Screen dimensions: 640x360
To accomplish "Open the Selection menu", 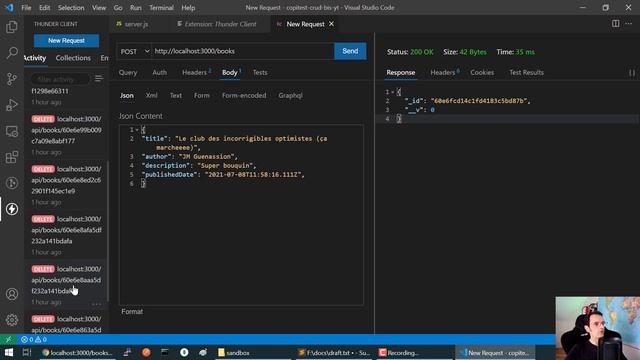I will pyautogui.click(x=71, y=7).
